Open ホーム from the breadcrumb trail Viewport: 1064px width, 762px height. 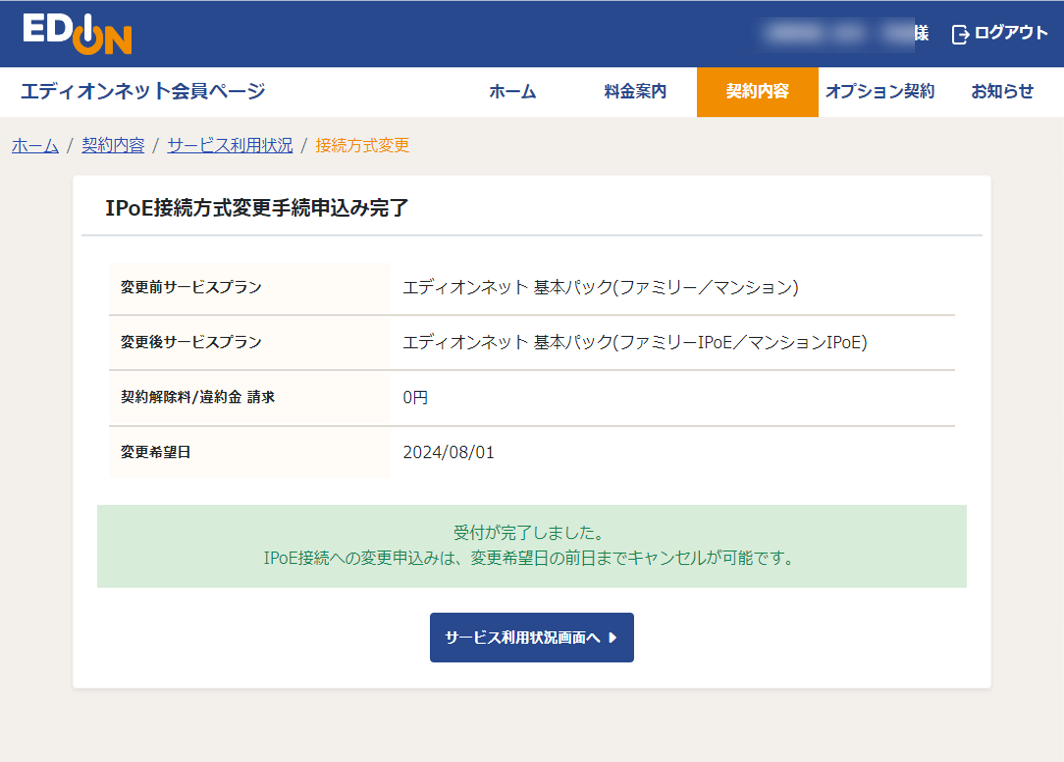[34, 145]
